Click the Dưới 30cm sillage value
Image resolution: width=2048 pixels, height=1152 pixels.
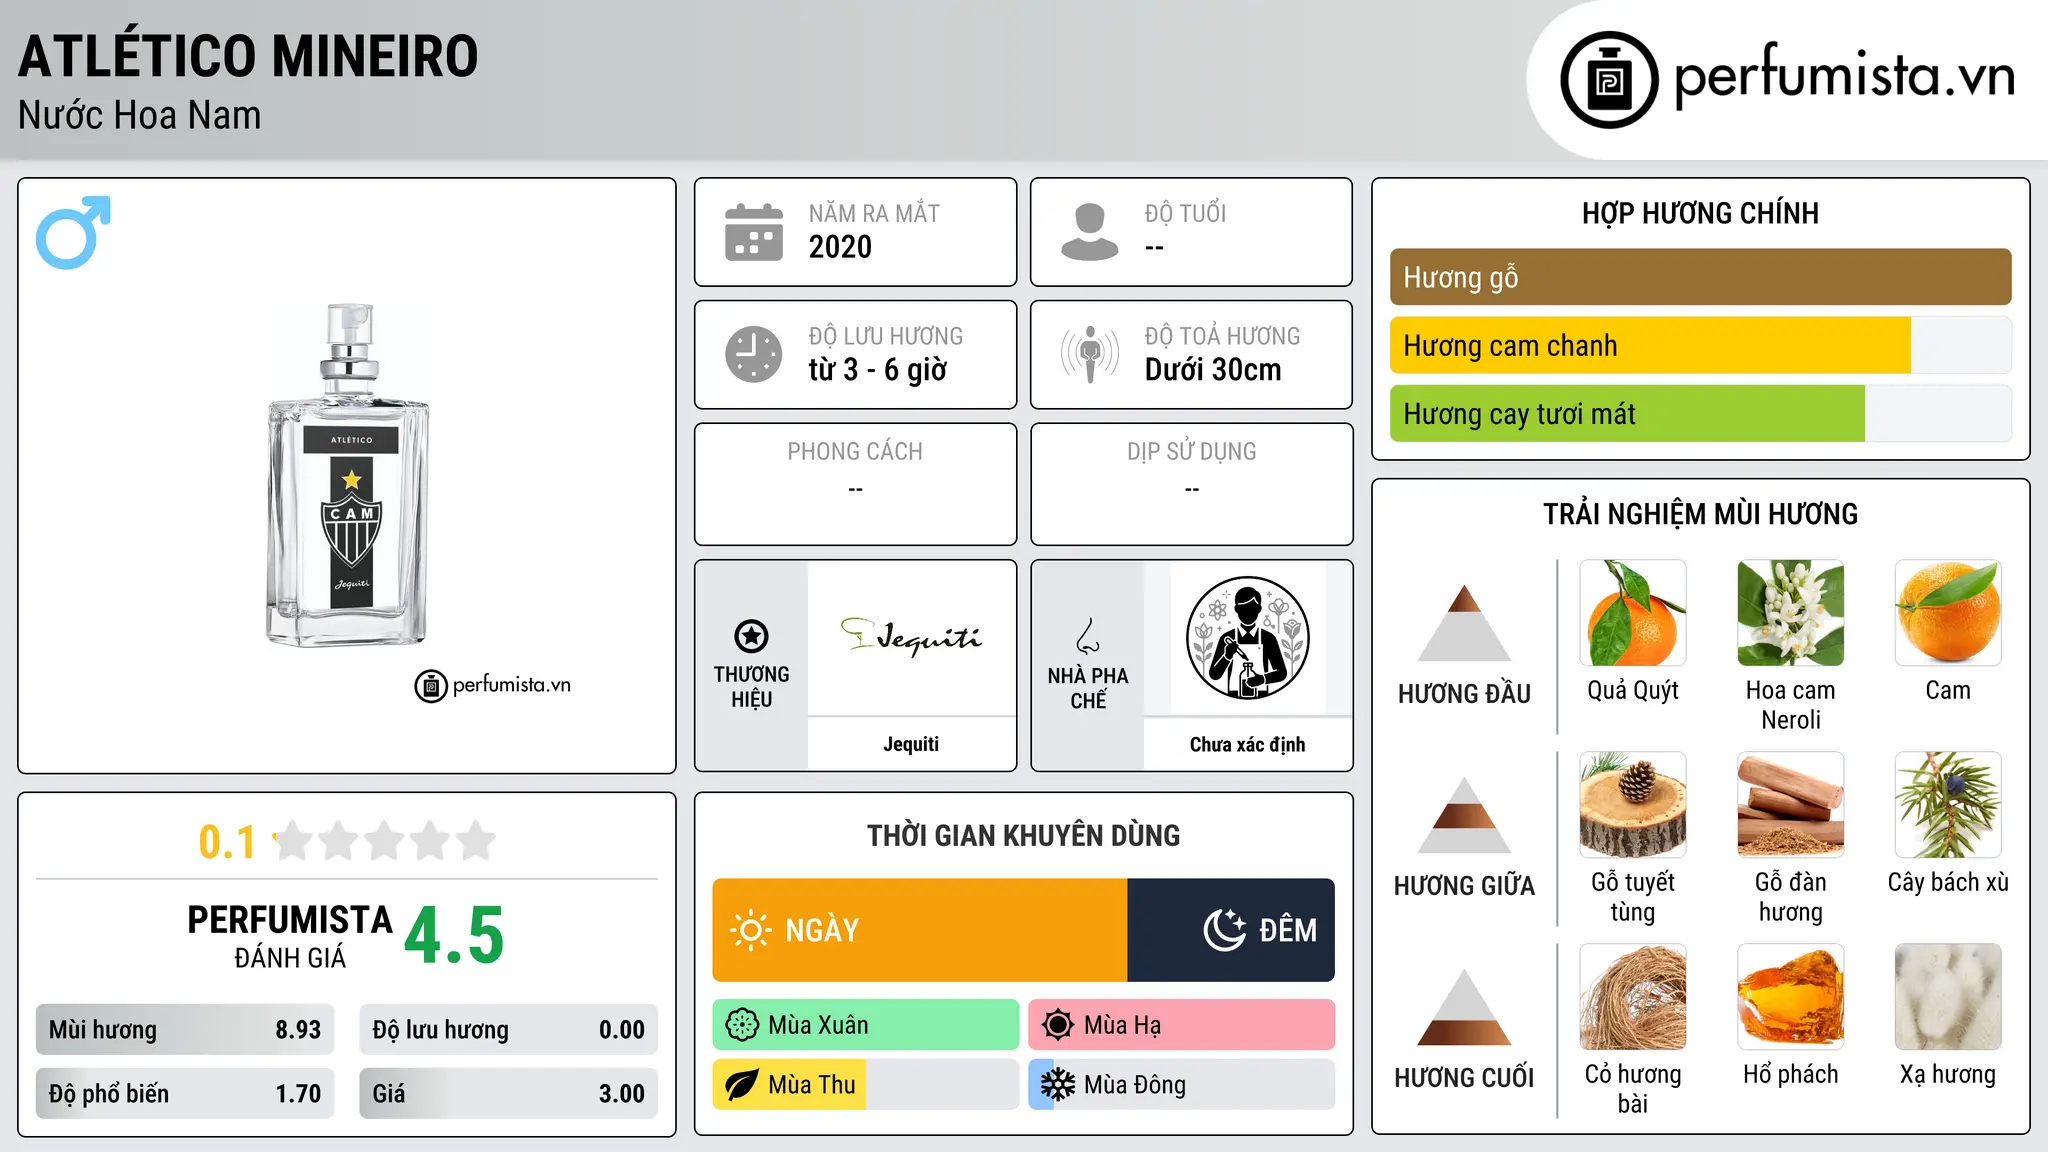pyautogui.click(x=1213, y=370)
